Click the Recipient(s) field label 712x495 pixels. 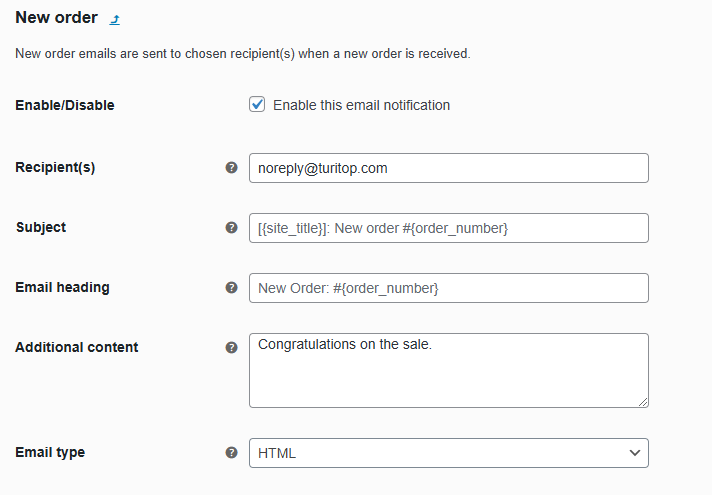click(x=55, y=167)
